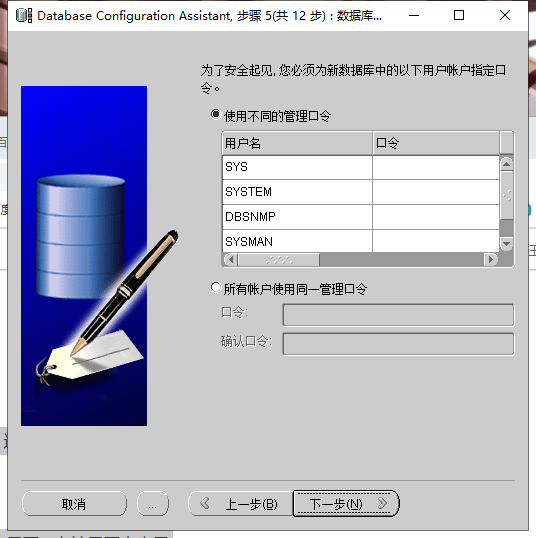Click the Database Configuration Assistant title icon
The width and height of the screenshot is (536, 538).
tap(24, 16)
